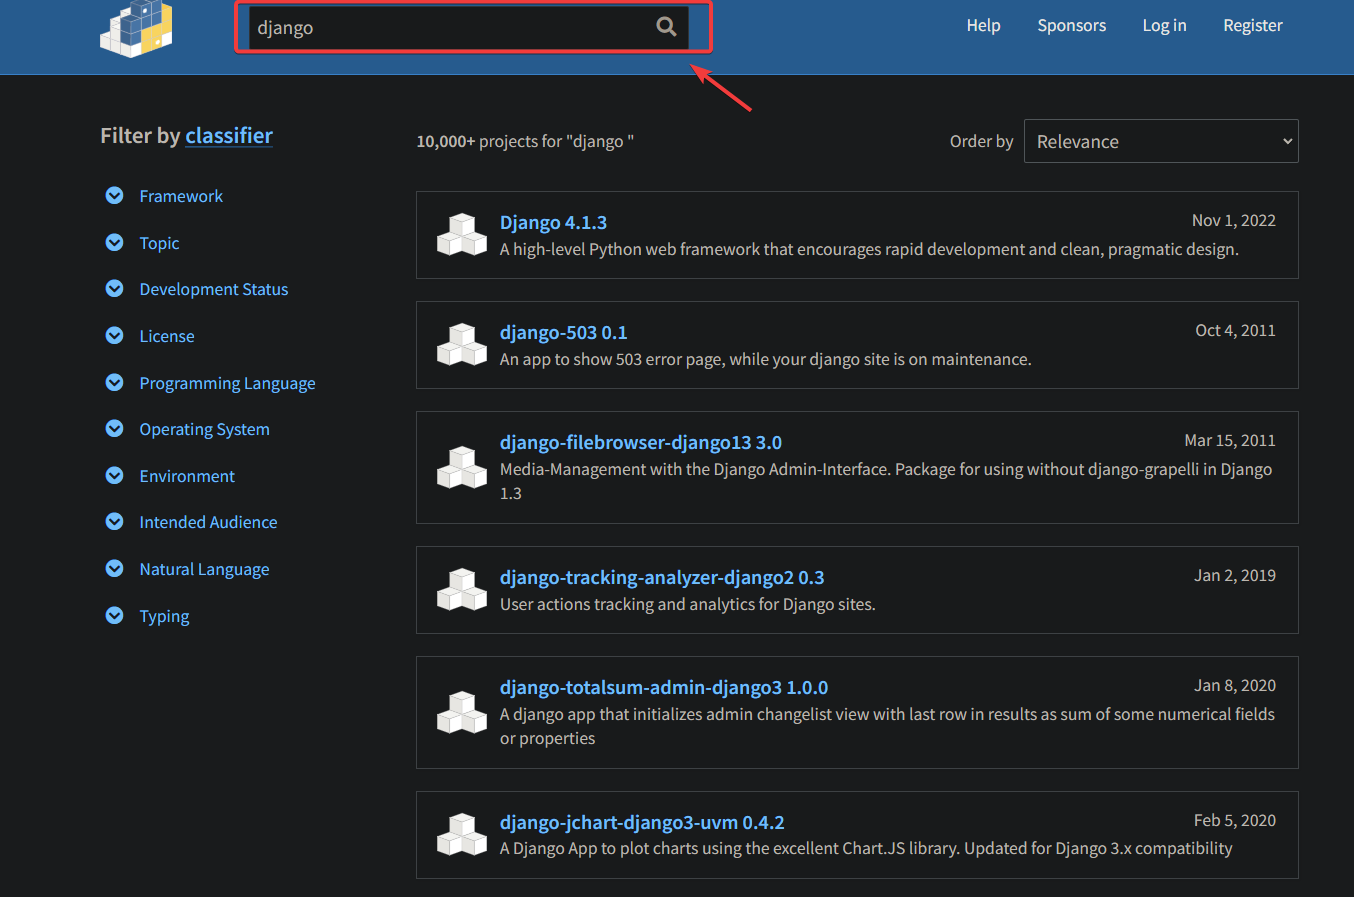Open django-tracking-analyzer-django2 0.3 project title
This screenshot has width=1354, height=897.
tap(662, 577)
